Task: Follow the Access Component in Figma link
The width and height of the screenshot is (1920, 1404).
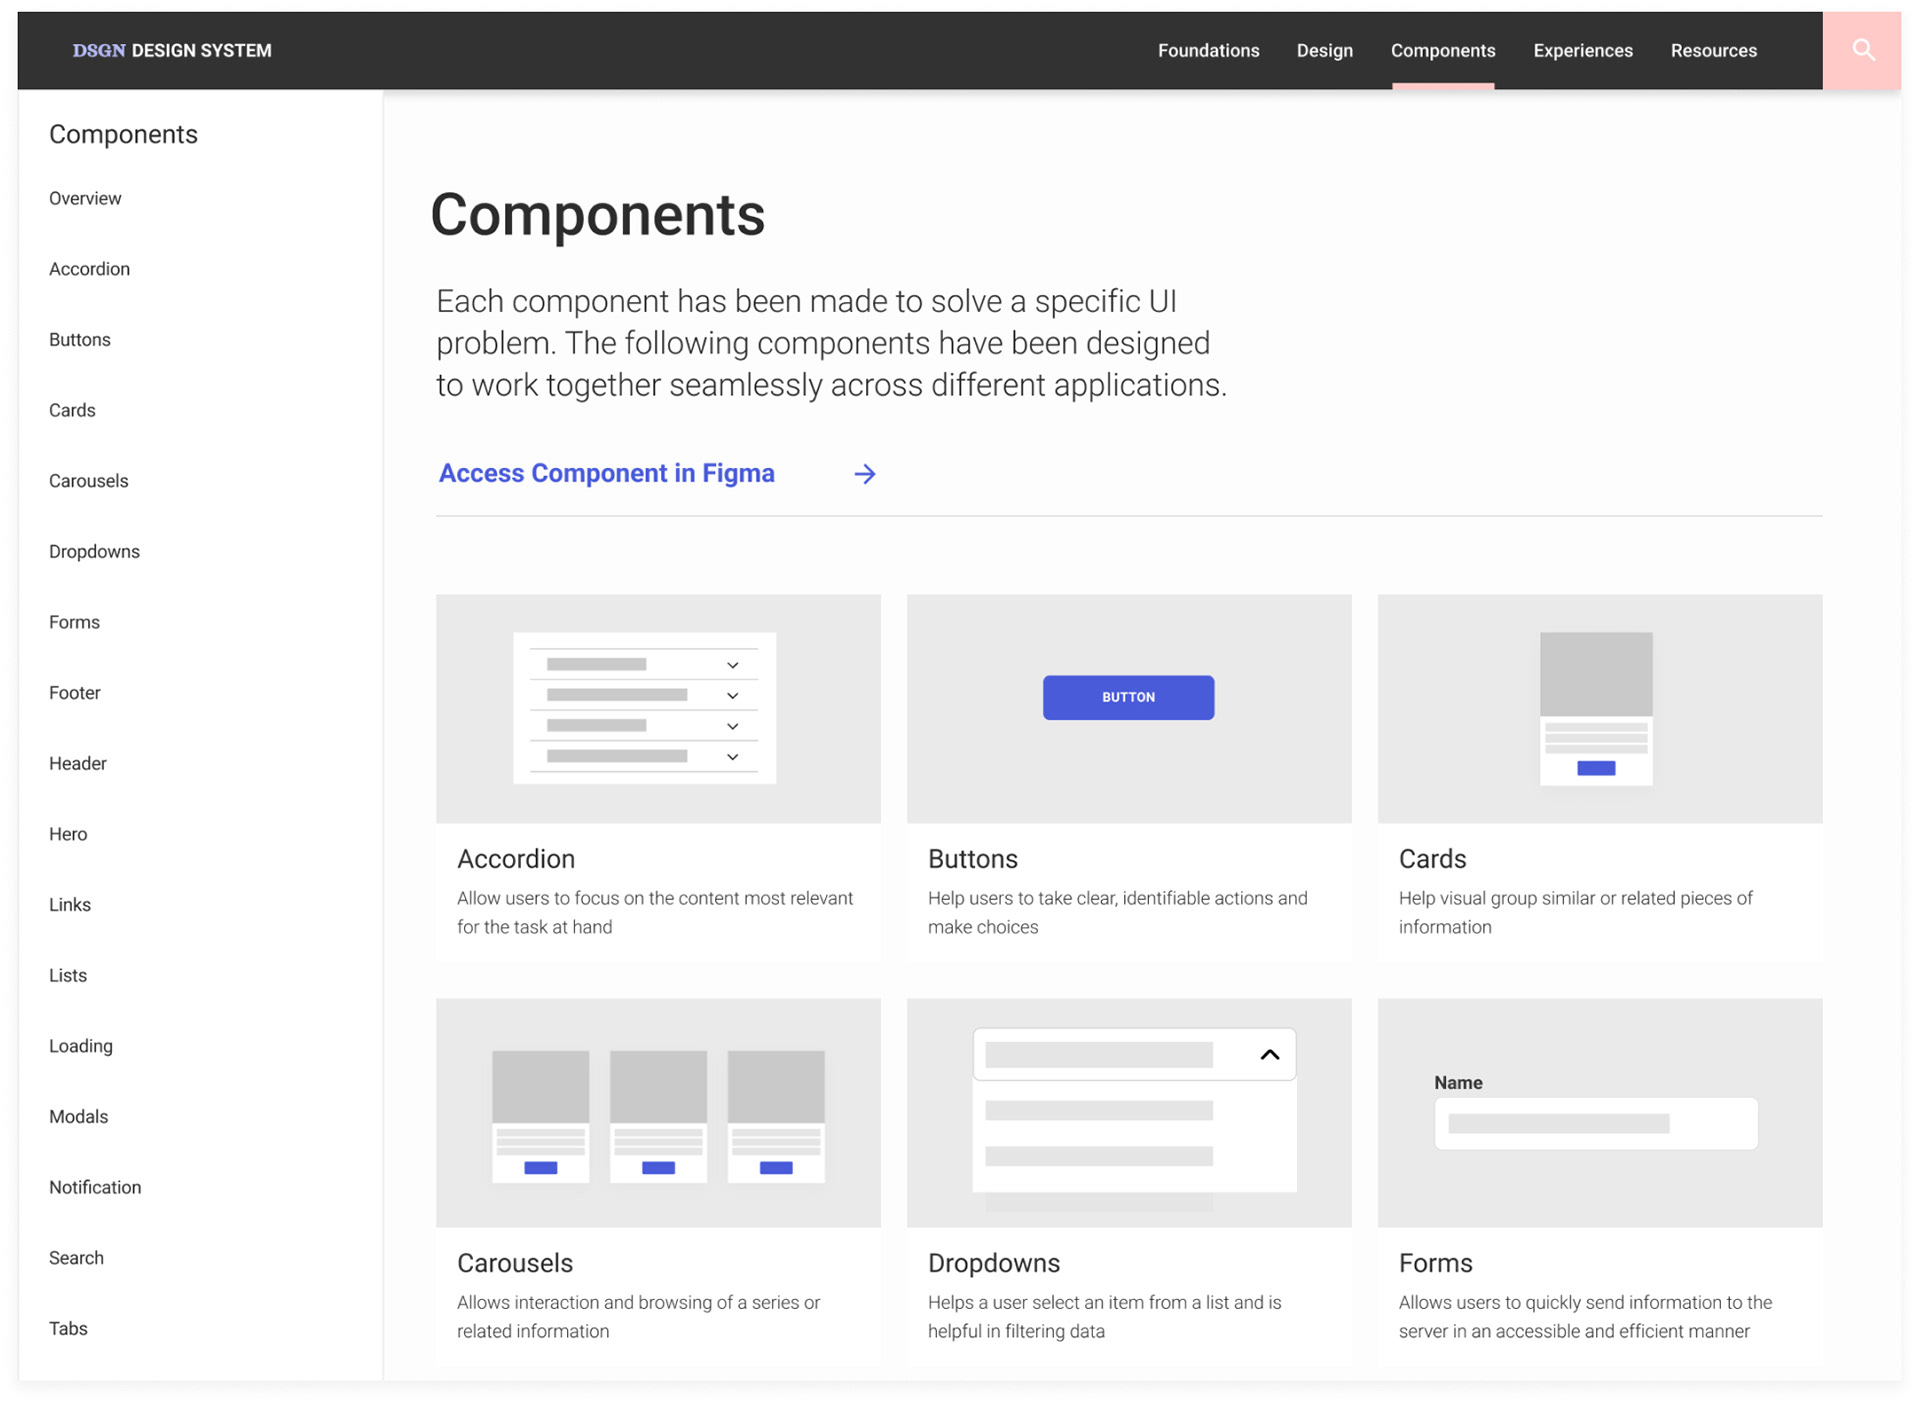Action: coord(606,473)
